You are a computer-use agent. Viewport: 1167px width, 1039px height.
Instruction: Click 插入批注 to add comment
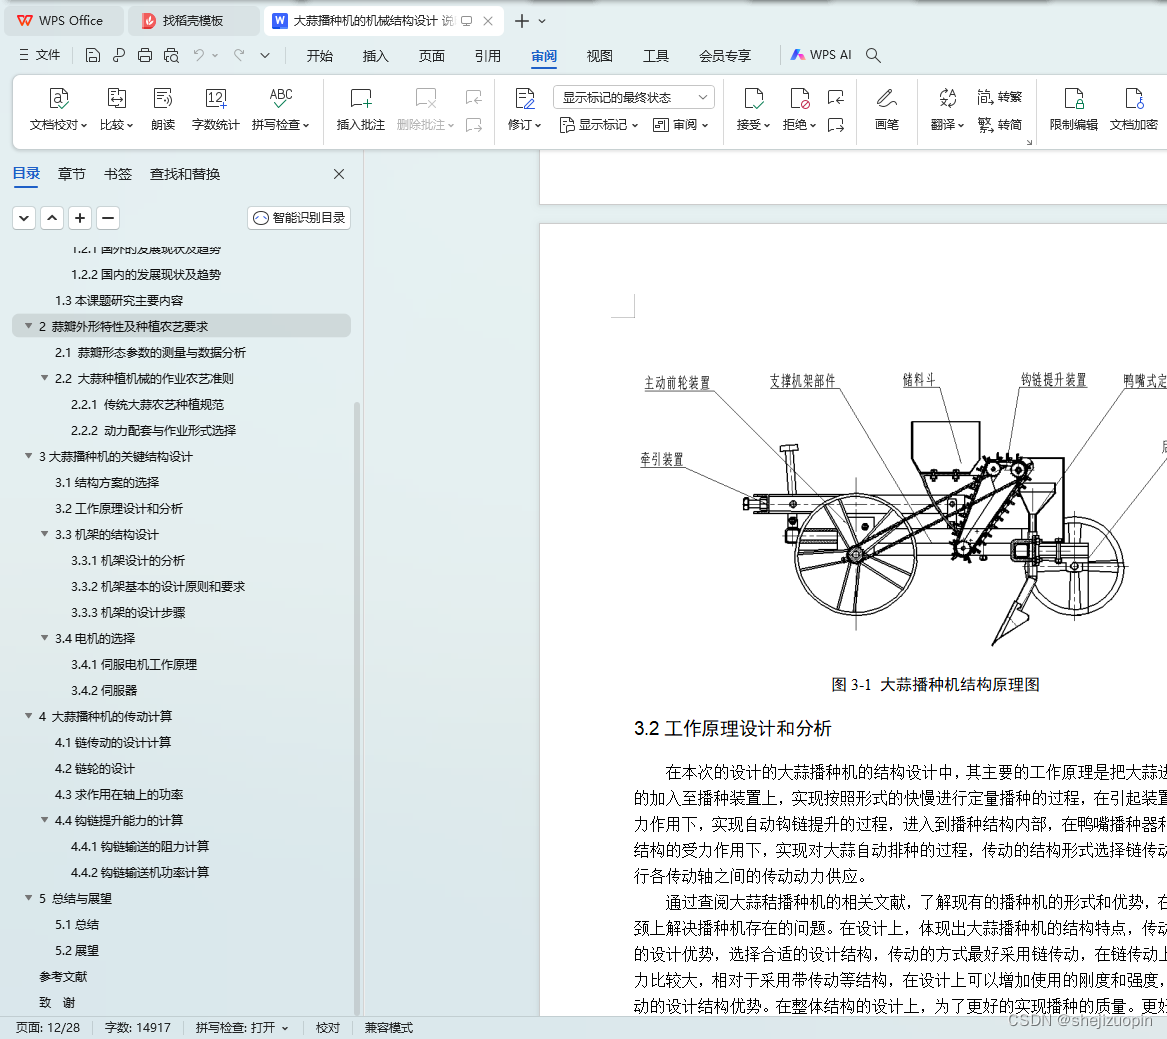[x=360, y=109]
